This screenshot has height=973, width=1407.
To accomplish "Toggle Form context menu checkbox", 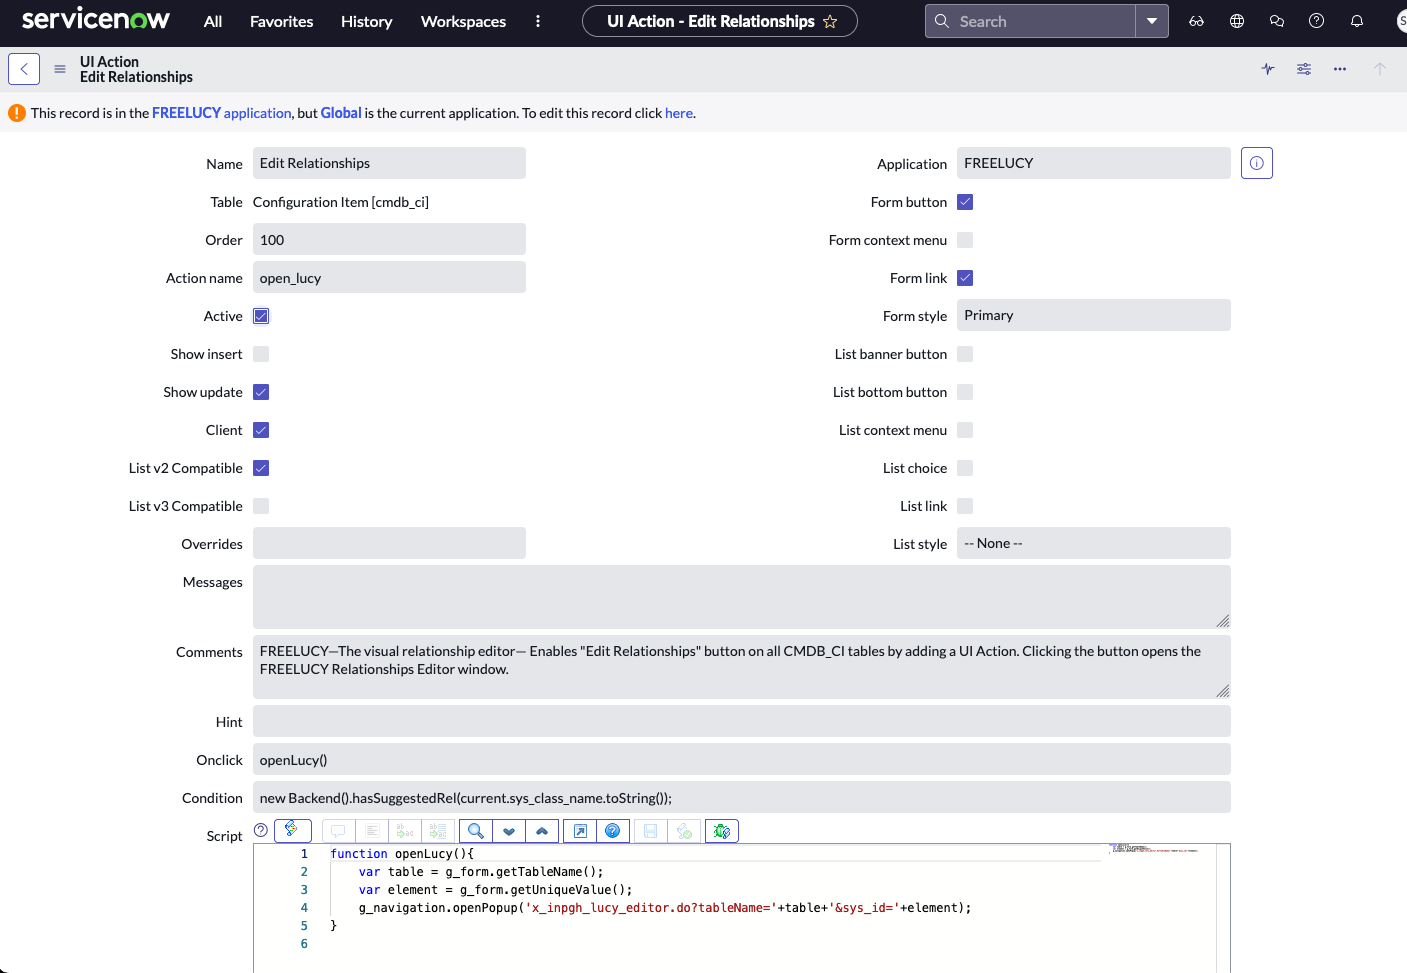I will pos(965,240).
